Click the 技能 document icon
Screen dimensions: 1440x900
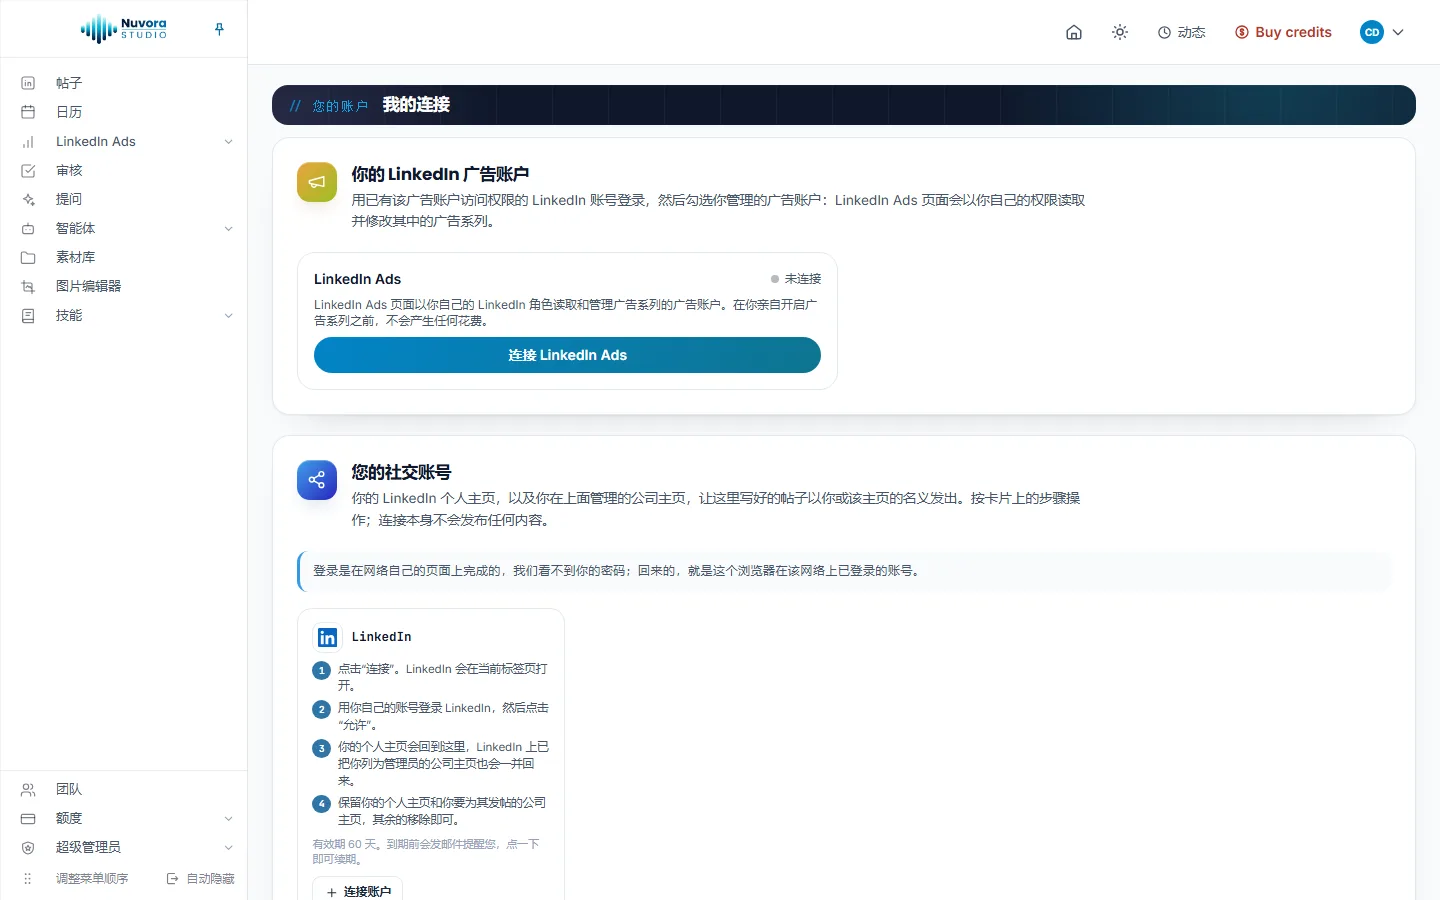[x=28, y=315]
